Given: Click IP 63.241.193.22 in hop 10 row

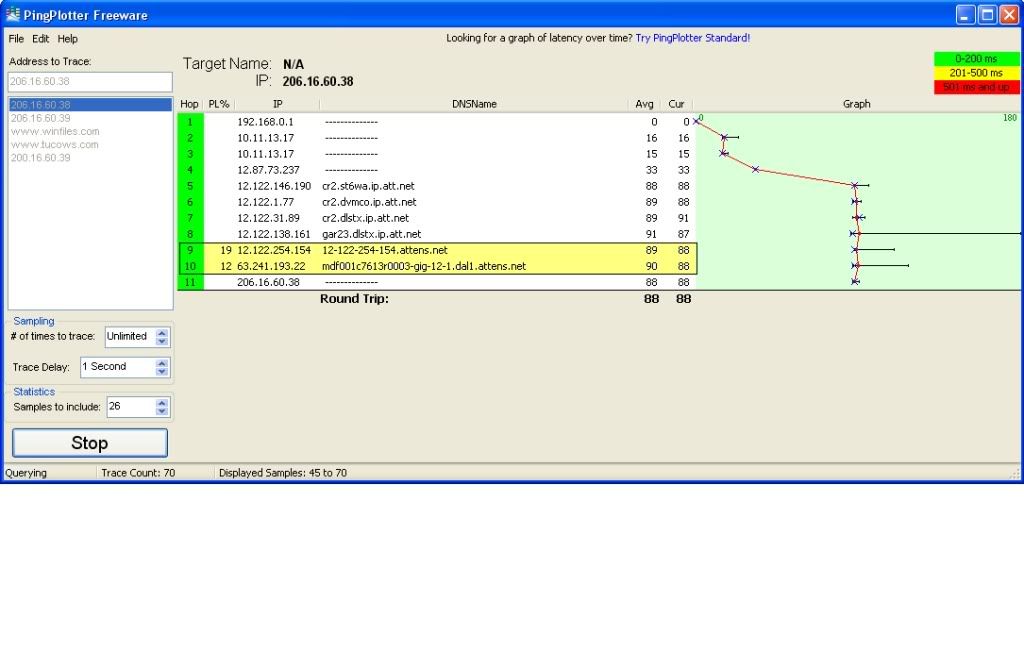Looking at the screenshot, I should [271, 267].
